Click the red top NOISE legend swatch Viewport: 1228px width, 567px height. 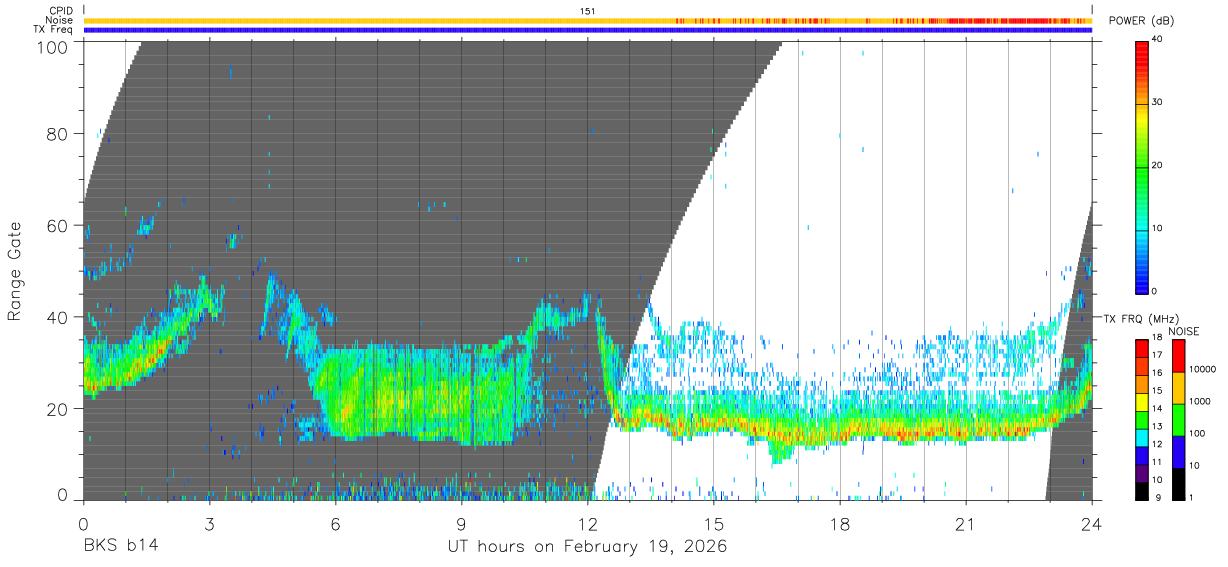click(x=1177, y=356)
